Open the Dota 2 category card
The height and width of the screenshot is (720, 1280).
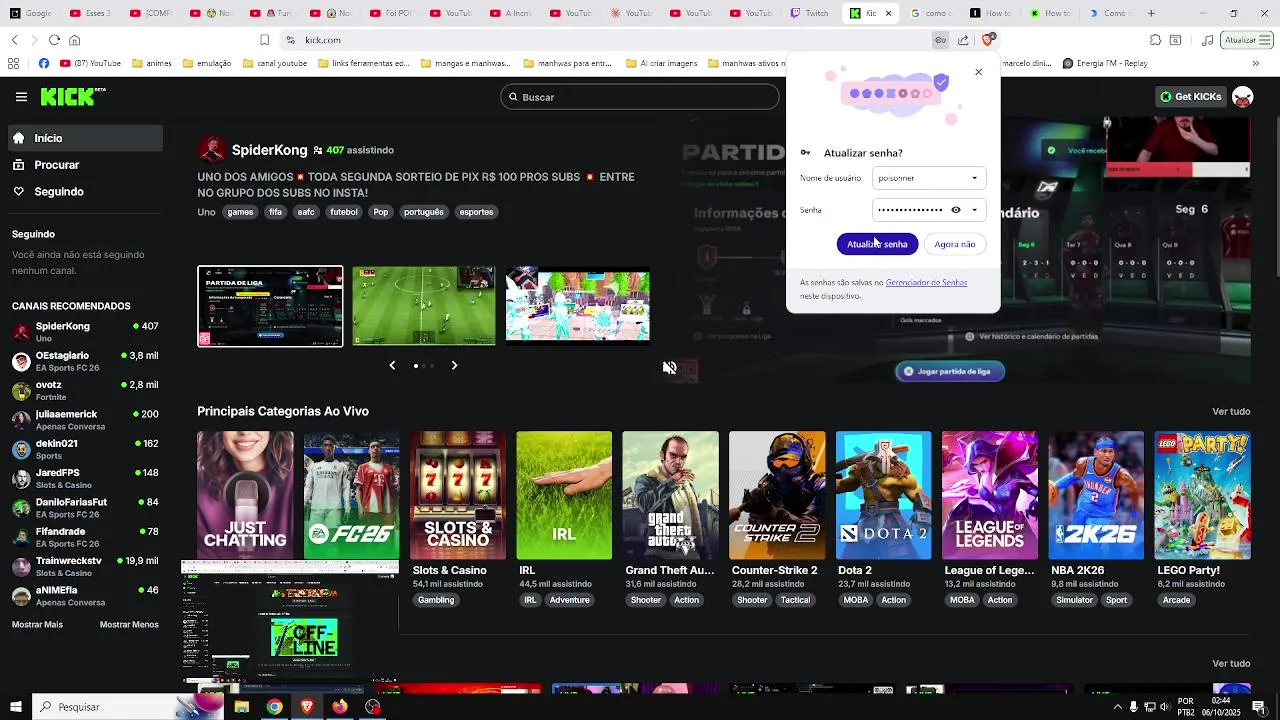click(x=884, y=495)
